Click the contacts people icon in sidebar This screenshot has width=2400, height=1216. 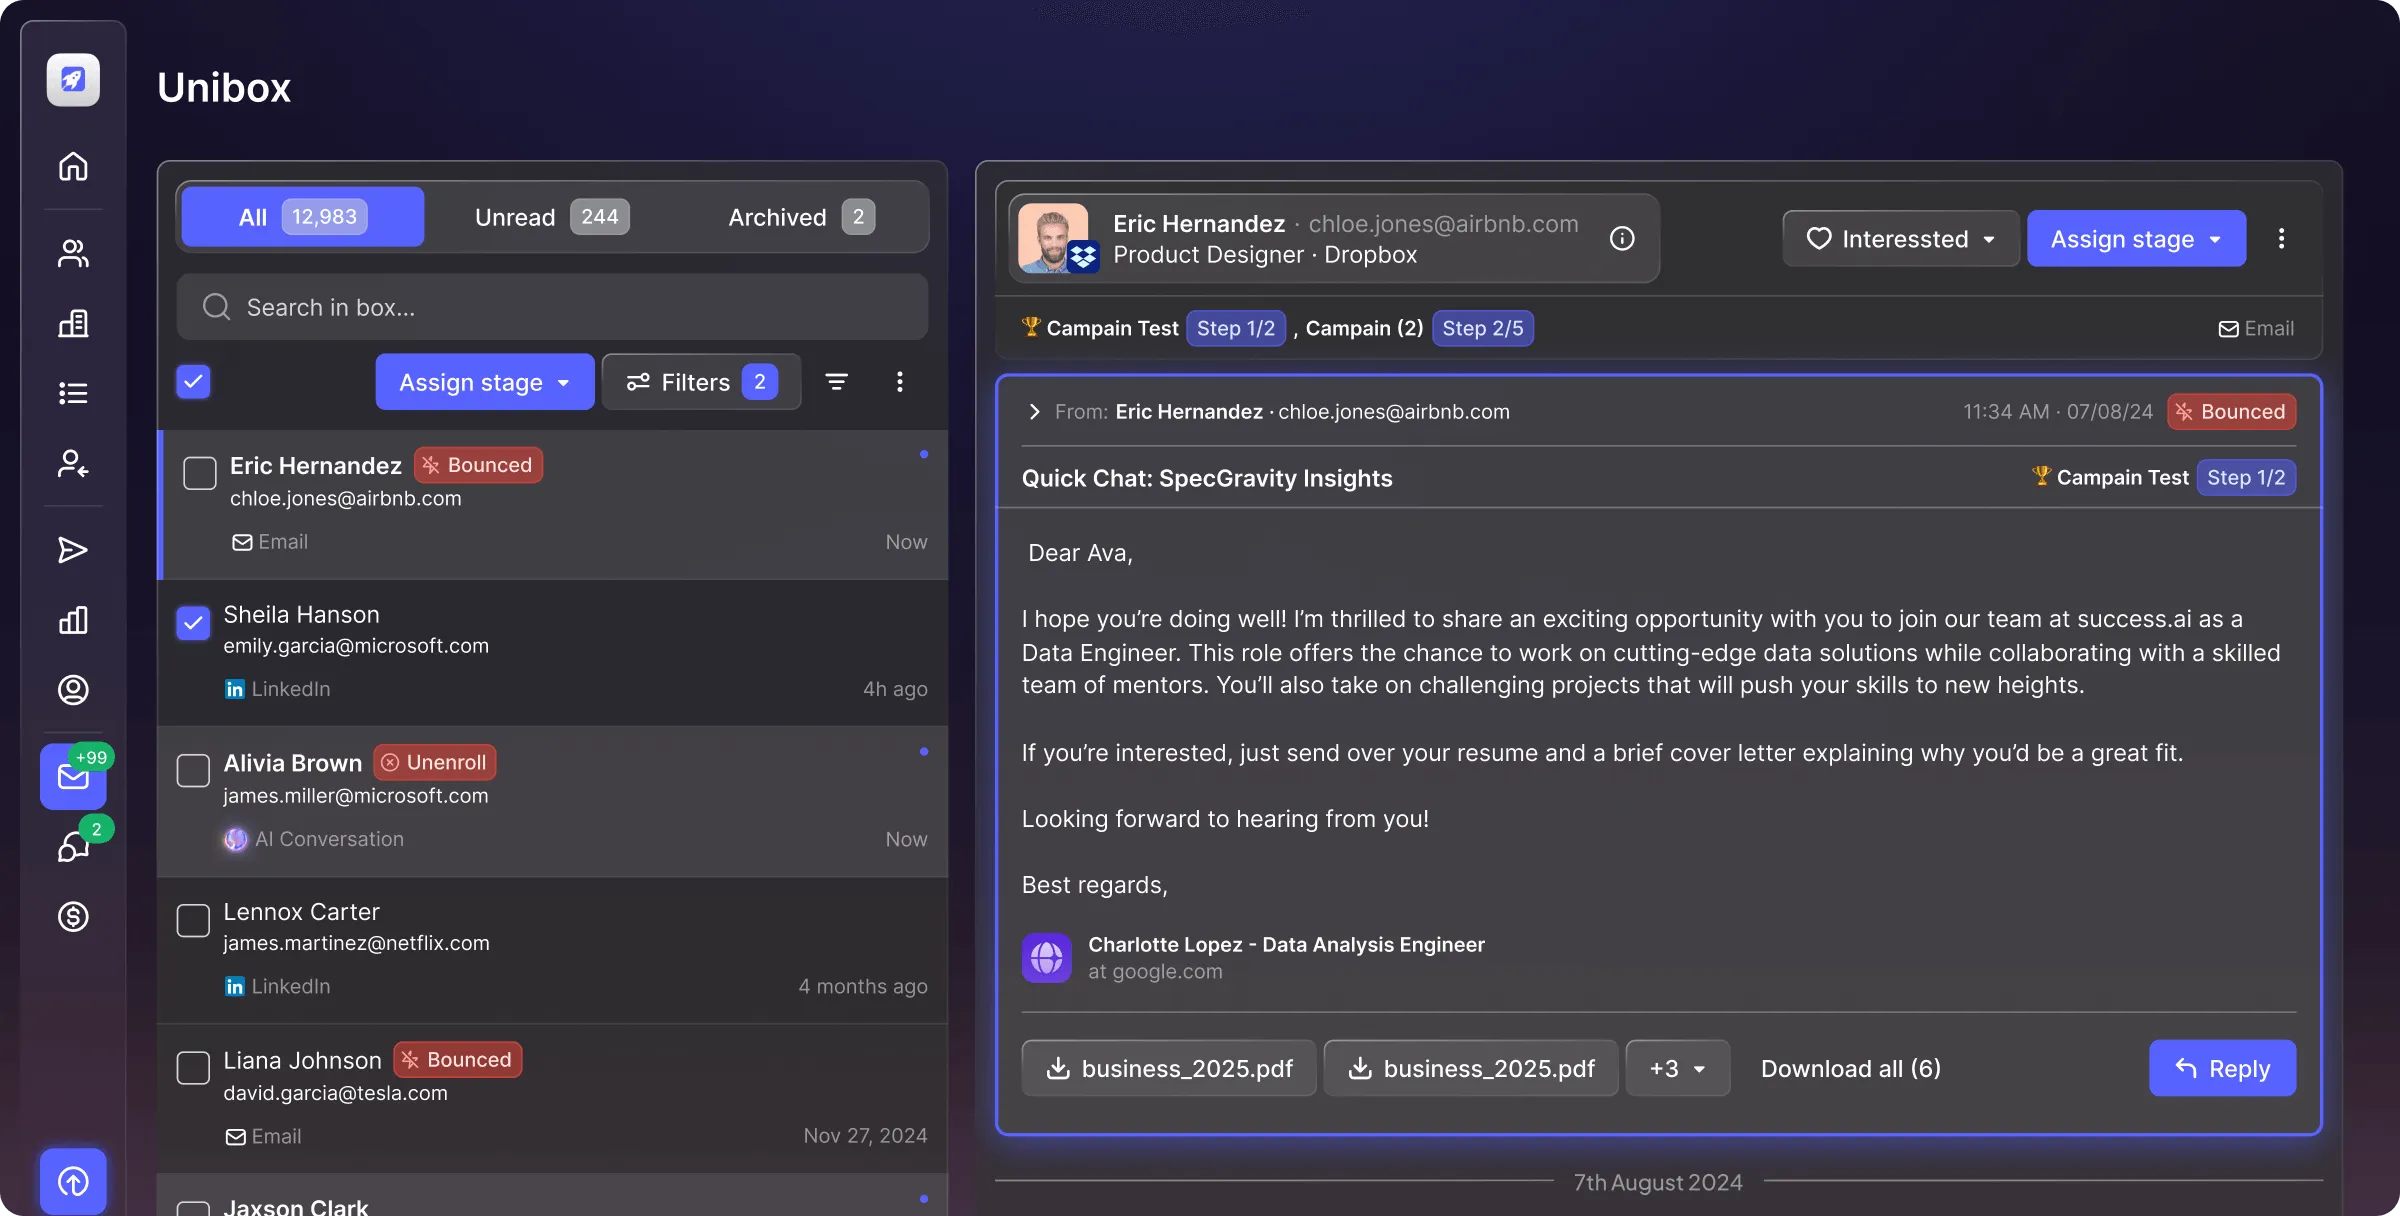pyautogui.click(x=73, y=253)
